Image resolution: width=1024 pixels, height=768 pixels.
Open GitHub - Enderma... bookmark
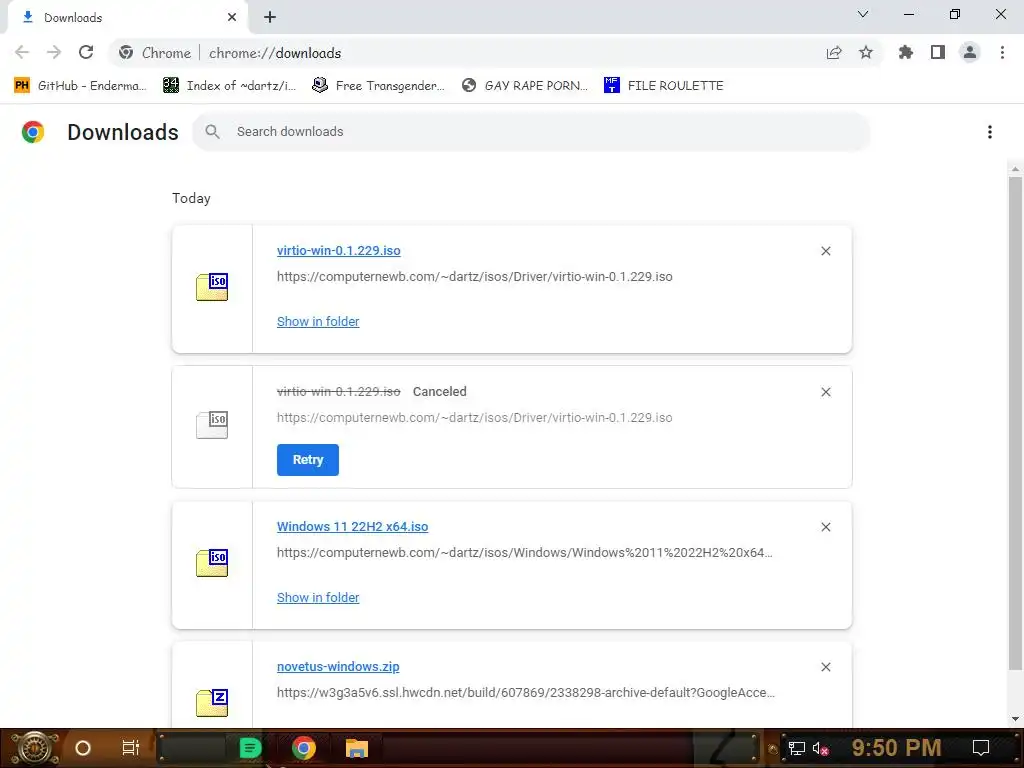80,86
